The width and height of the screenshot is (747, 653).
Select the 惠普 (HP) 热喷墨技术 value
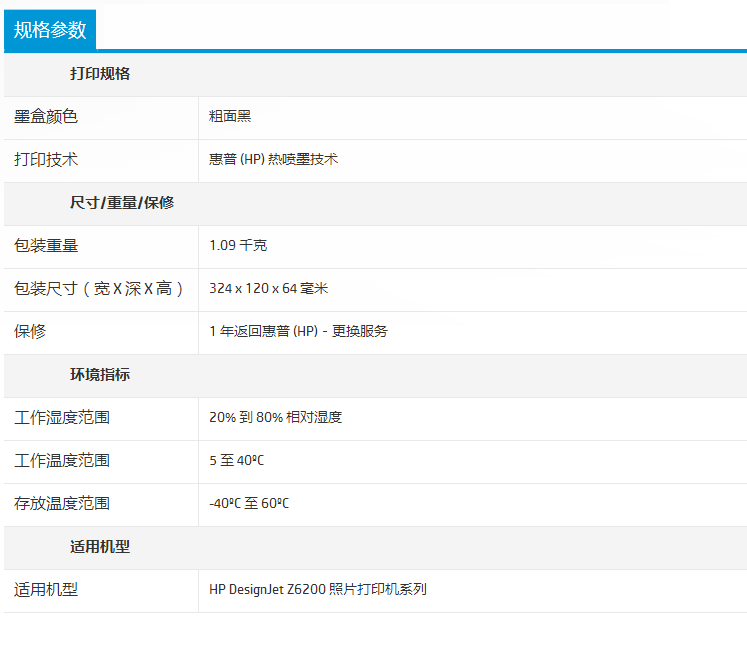click(x=273, y=159)
